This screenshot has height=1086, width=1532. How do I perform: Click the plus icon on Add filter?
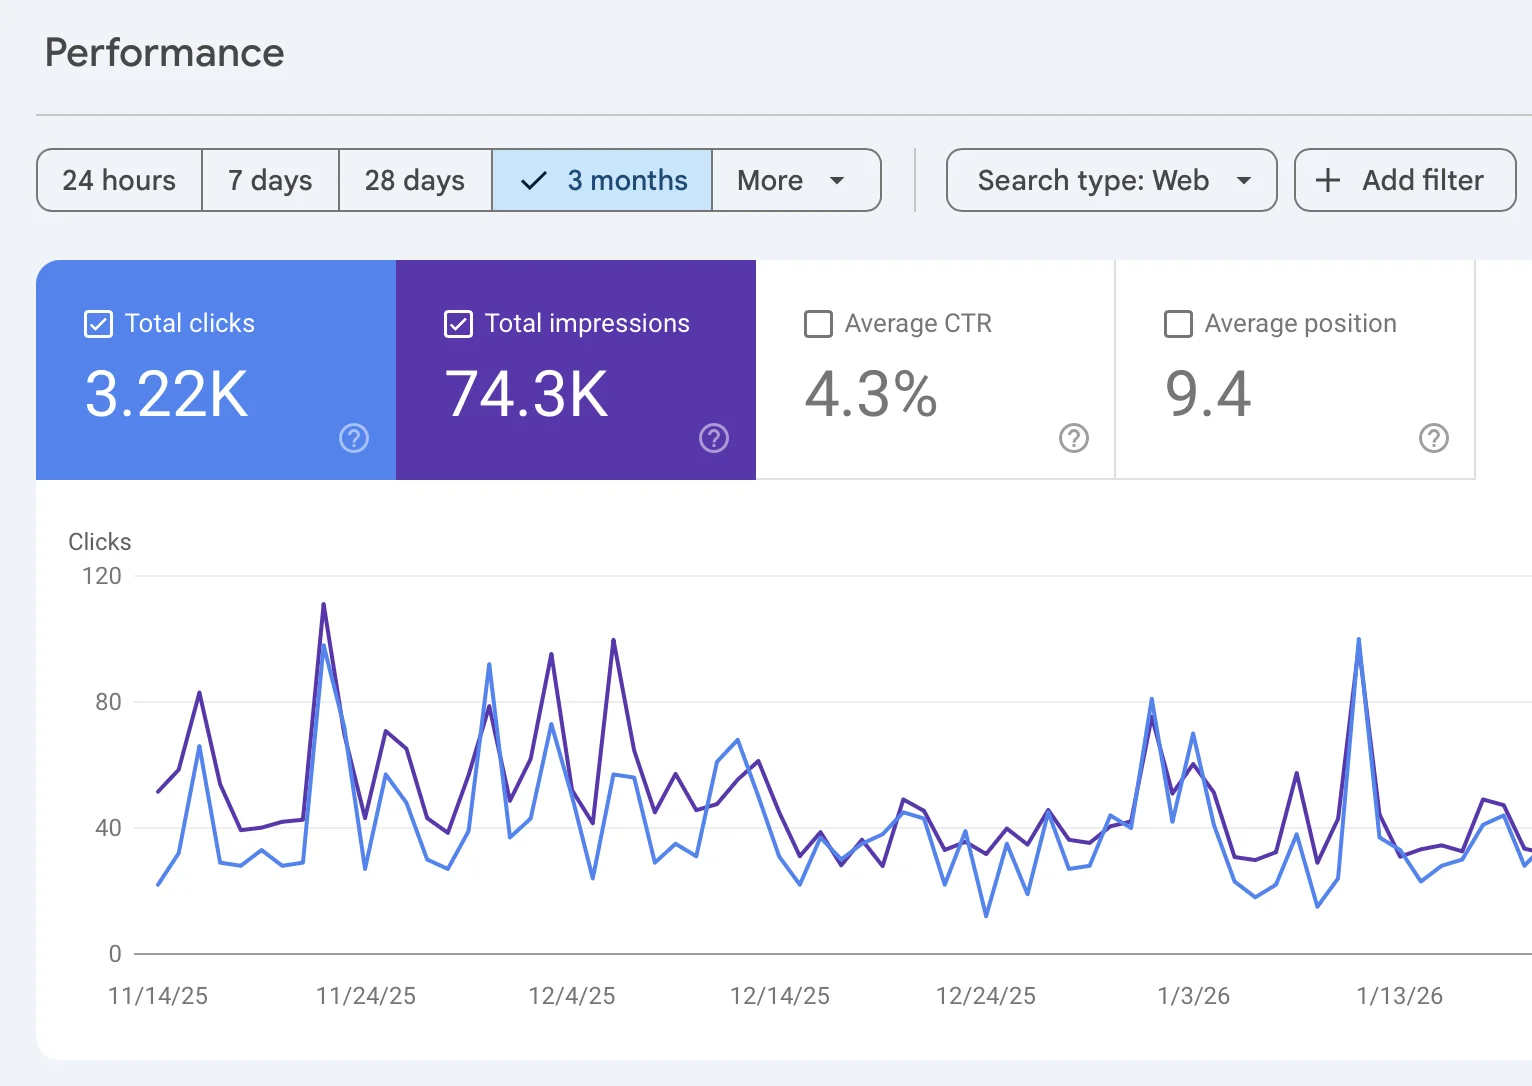(x=1327, y=180)
